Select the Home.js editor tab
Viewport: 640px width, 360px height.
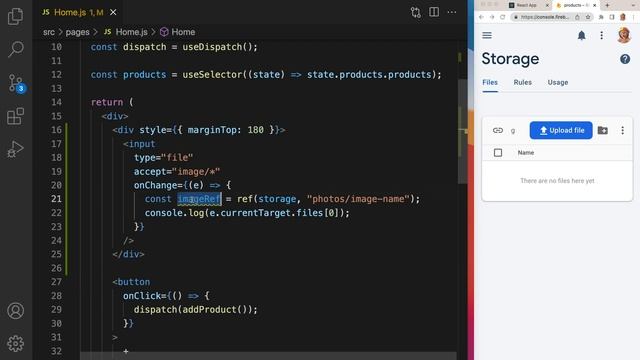pos(79,12)
